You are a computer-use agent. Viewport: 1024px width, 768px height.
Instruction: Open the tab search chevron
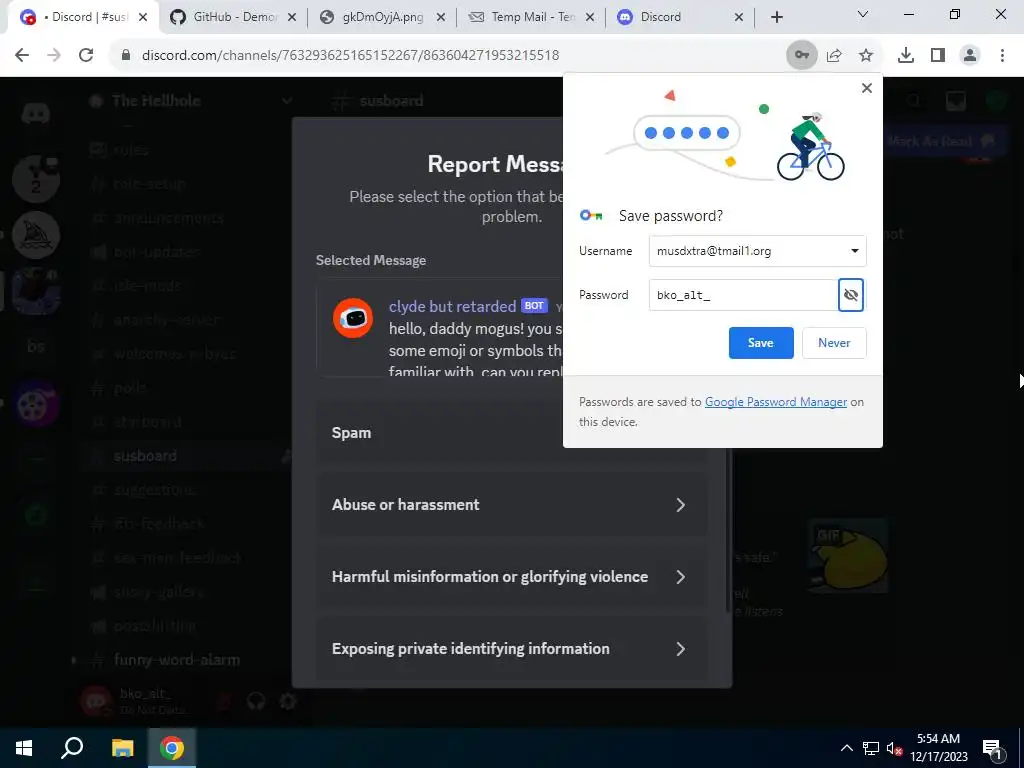pyautogui.click(x=863, y=15)
